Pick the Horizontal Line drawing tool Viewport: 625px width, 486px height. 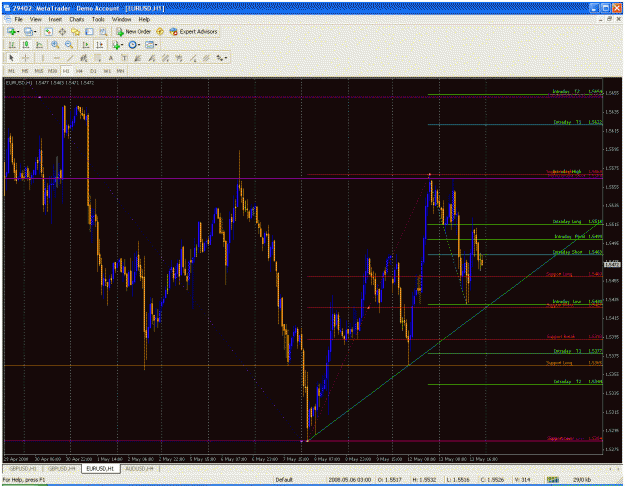(56, 58)
